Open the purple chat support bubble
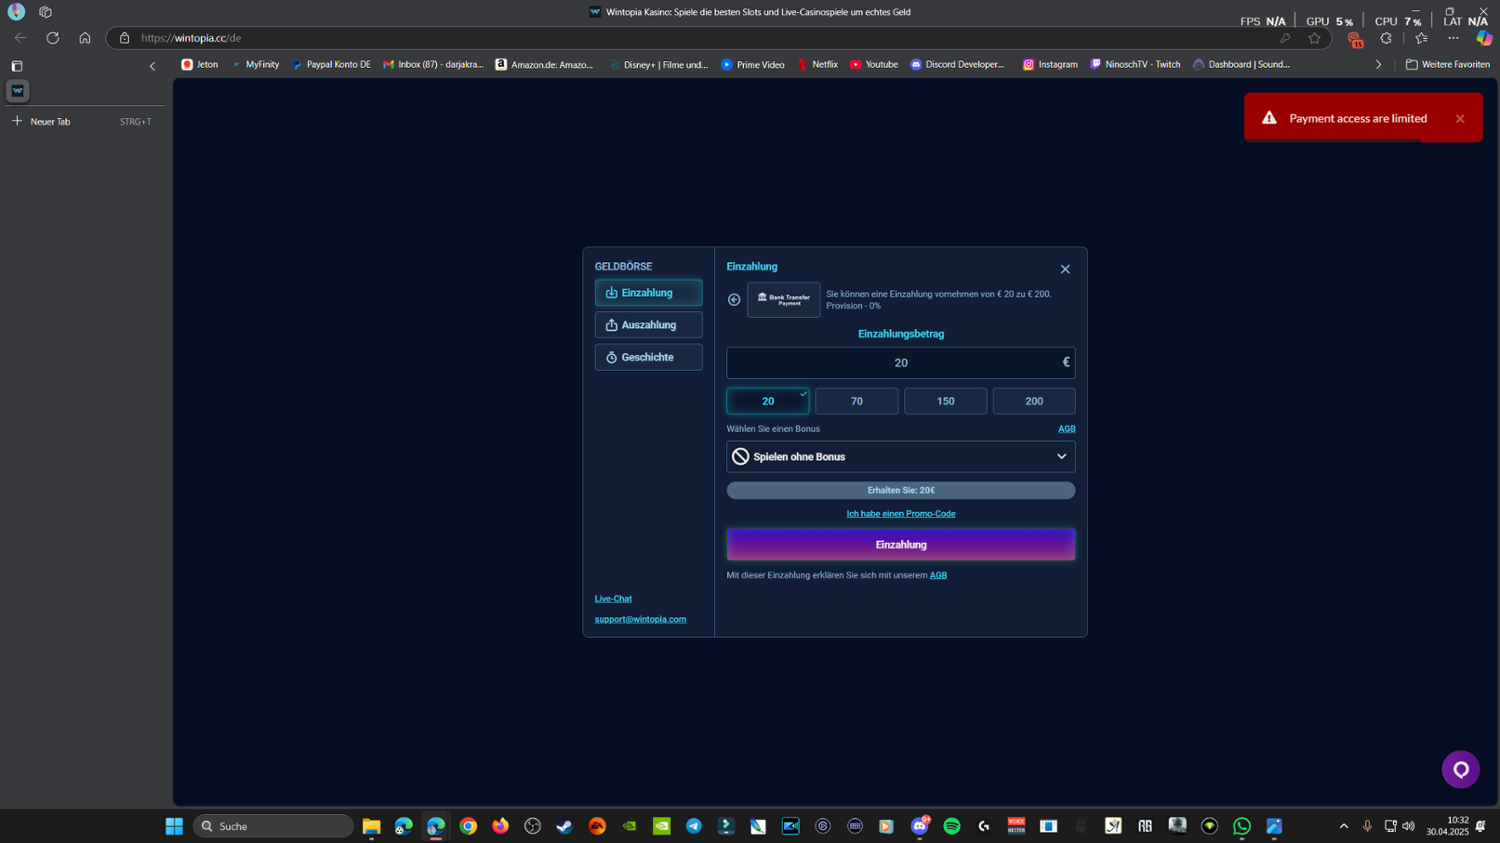The image size is (1500, 843). pyautogui.click(x=1460, y=769)
